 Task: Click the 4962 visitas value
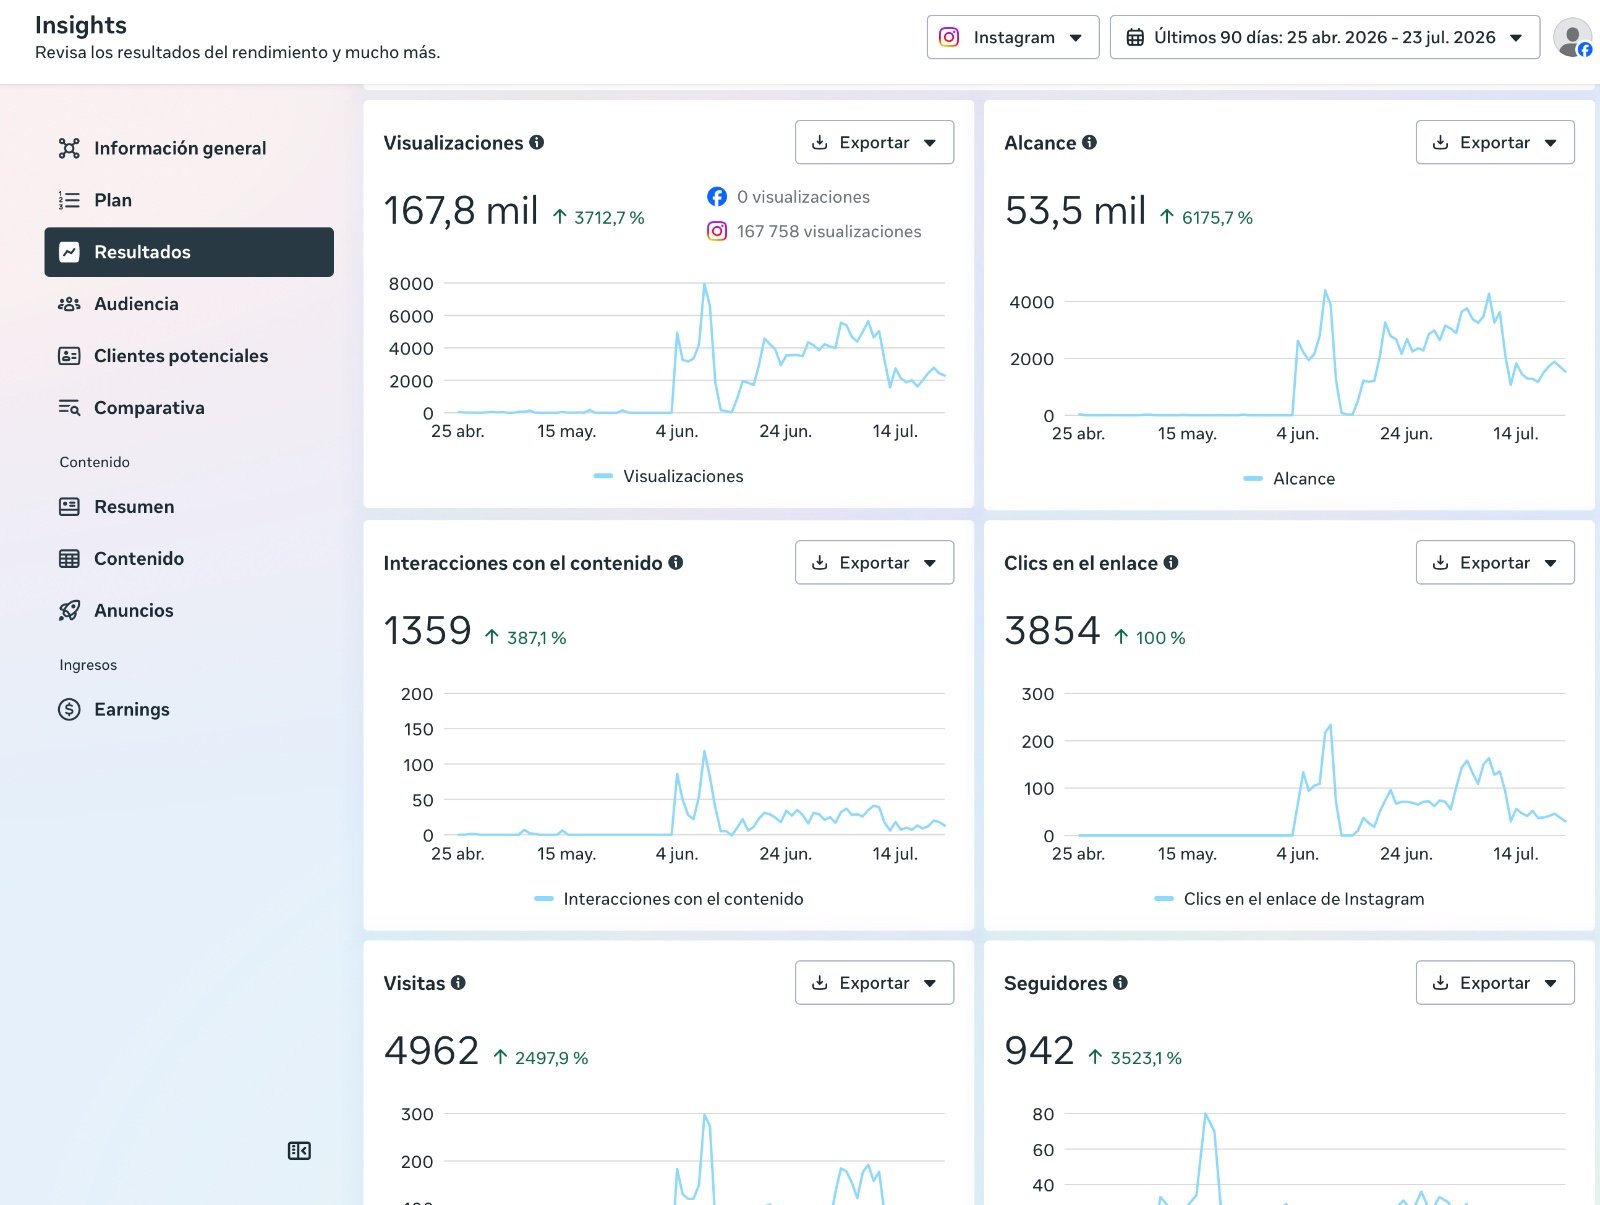432,1051
